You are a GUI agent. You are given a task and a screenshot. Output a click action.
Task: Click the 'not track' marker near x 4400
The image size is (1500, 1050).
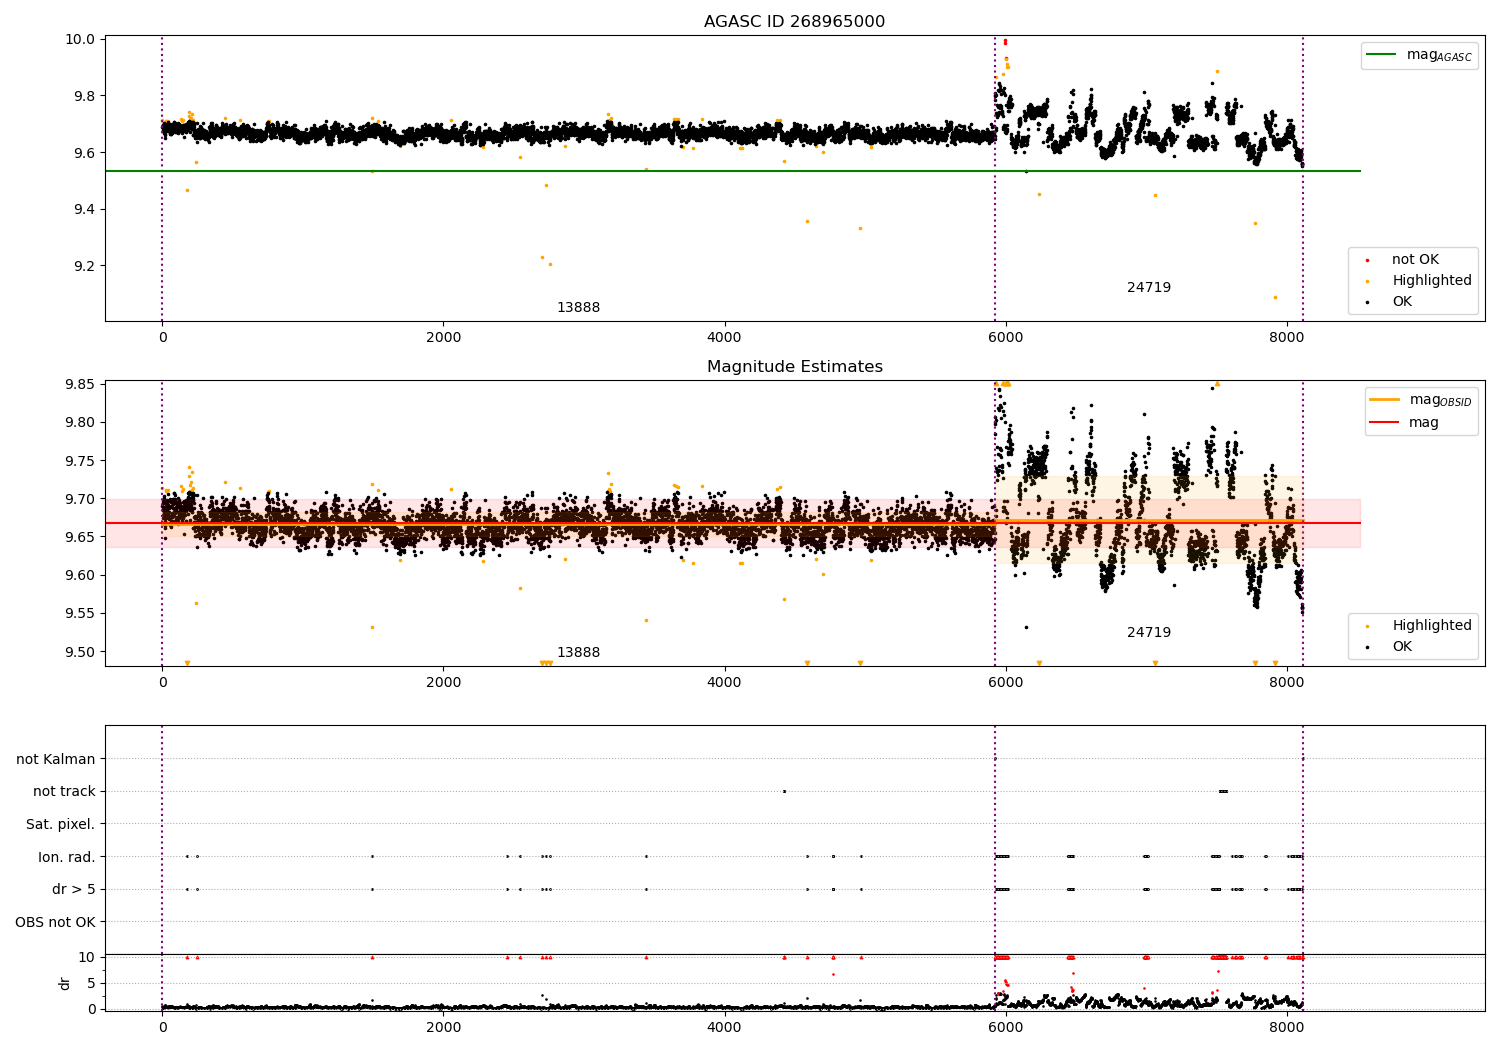784,791
